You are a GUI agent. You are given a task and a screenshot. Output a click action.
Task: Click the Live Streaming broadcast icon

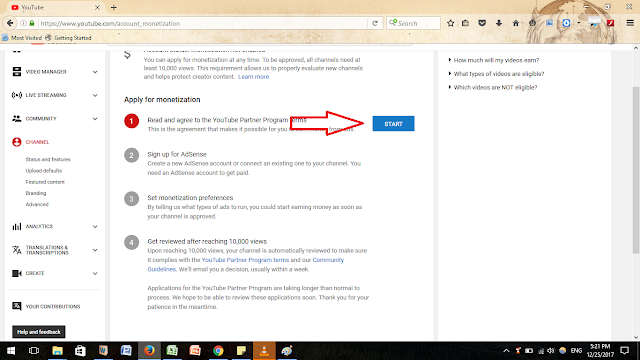coord(17,95)
